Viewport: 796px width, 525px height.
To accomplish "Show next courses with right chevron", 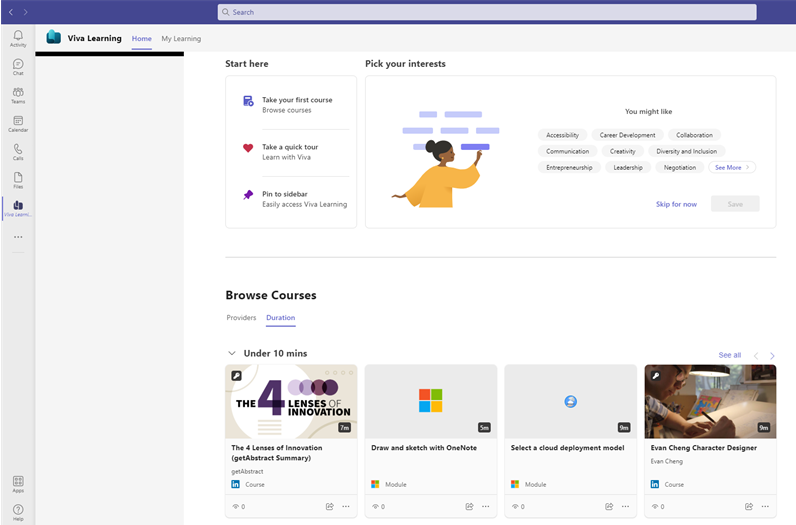I will (x=772, y=355).
